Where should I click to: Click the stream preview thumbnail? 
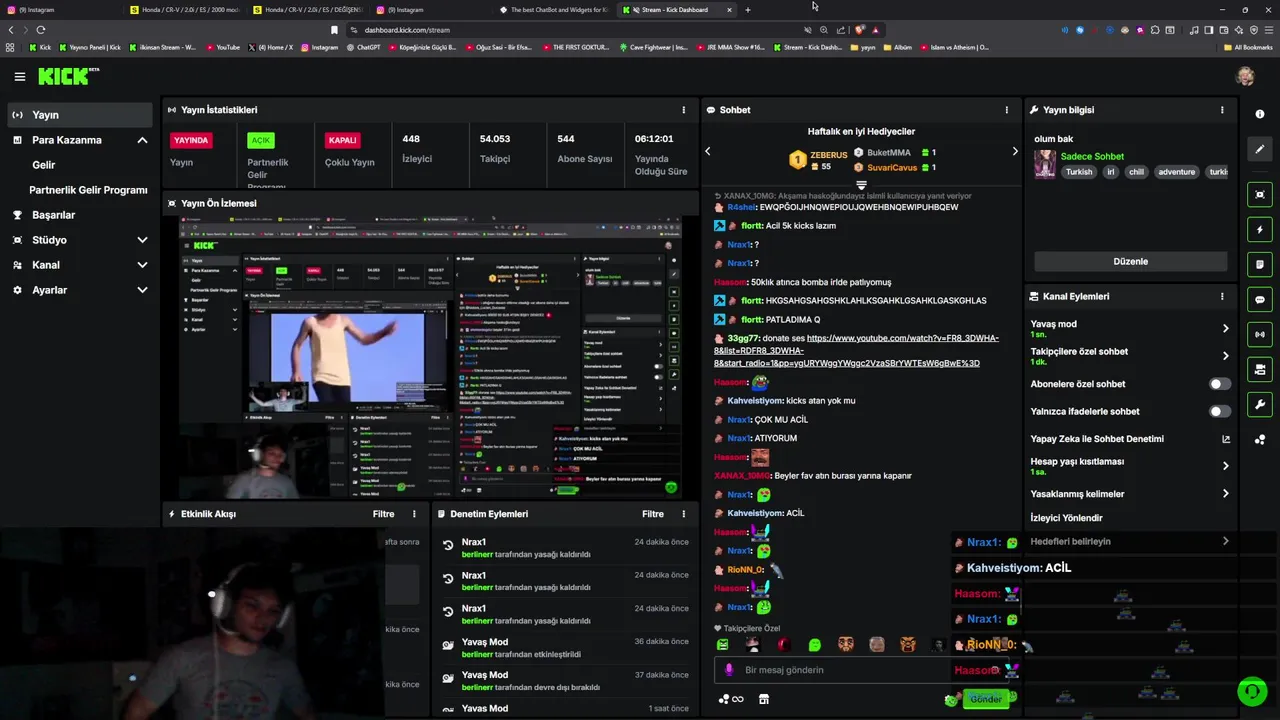coord(430,358)
